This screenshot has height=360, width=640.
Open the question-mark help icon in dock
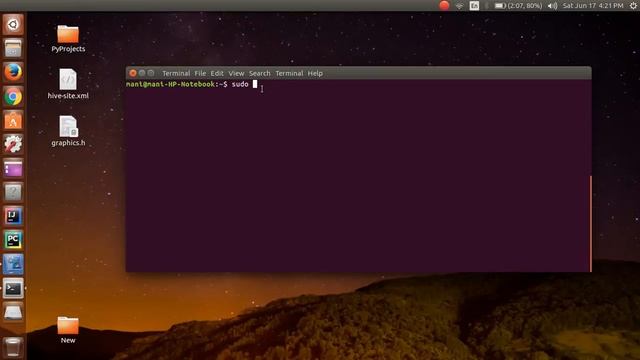coord(13,192)
